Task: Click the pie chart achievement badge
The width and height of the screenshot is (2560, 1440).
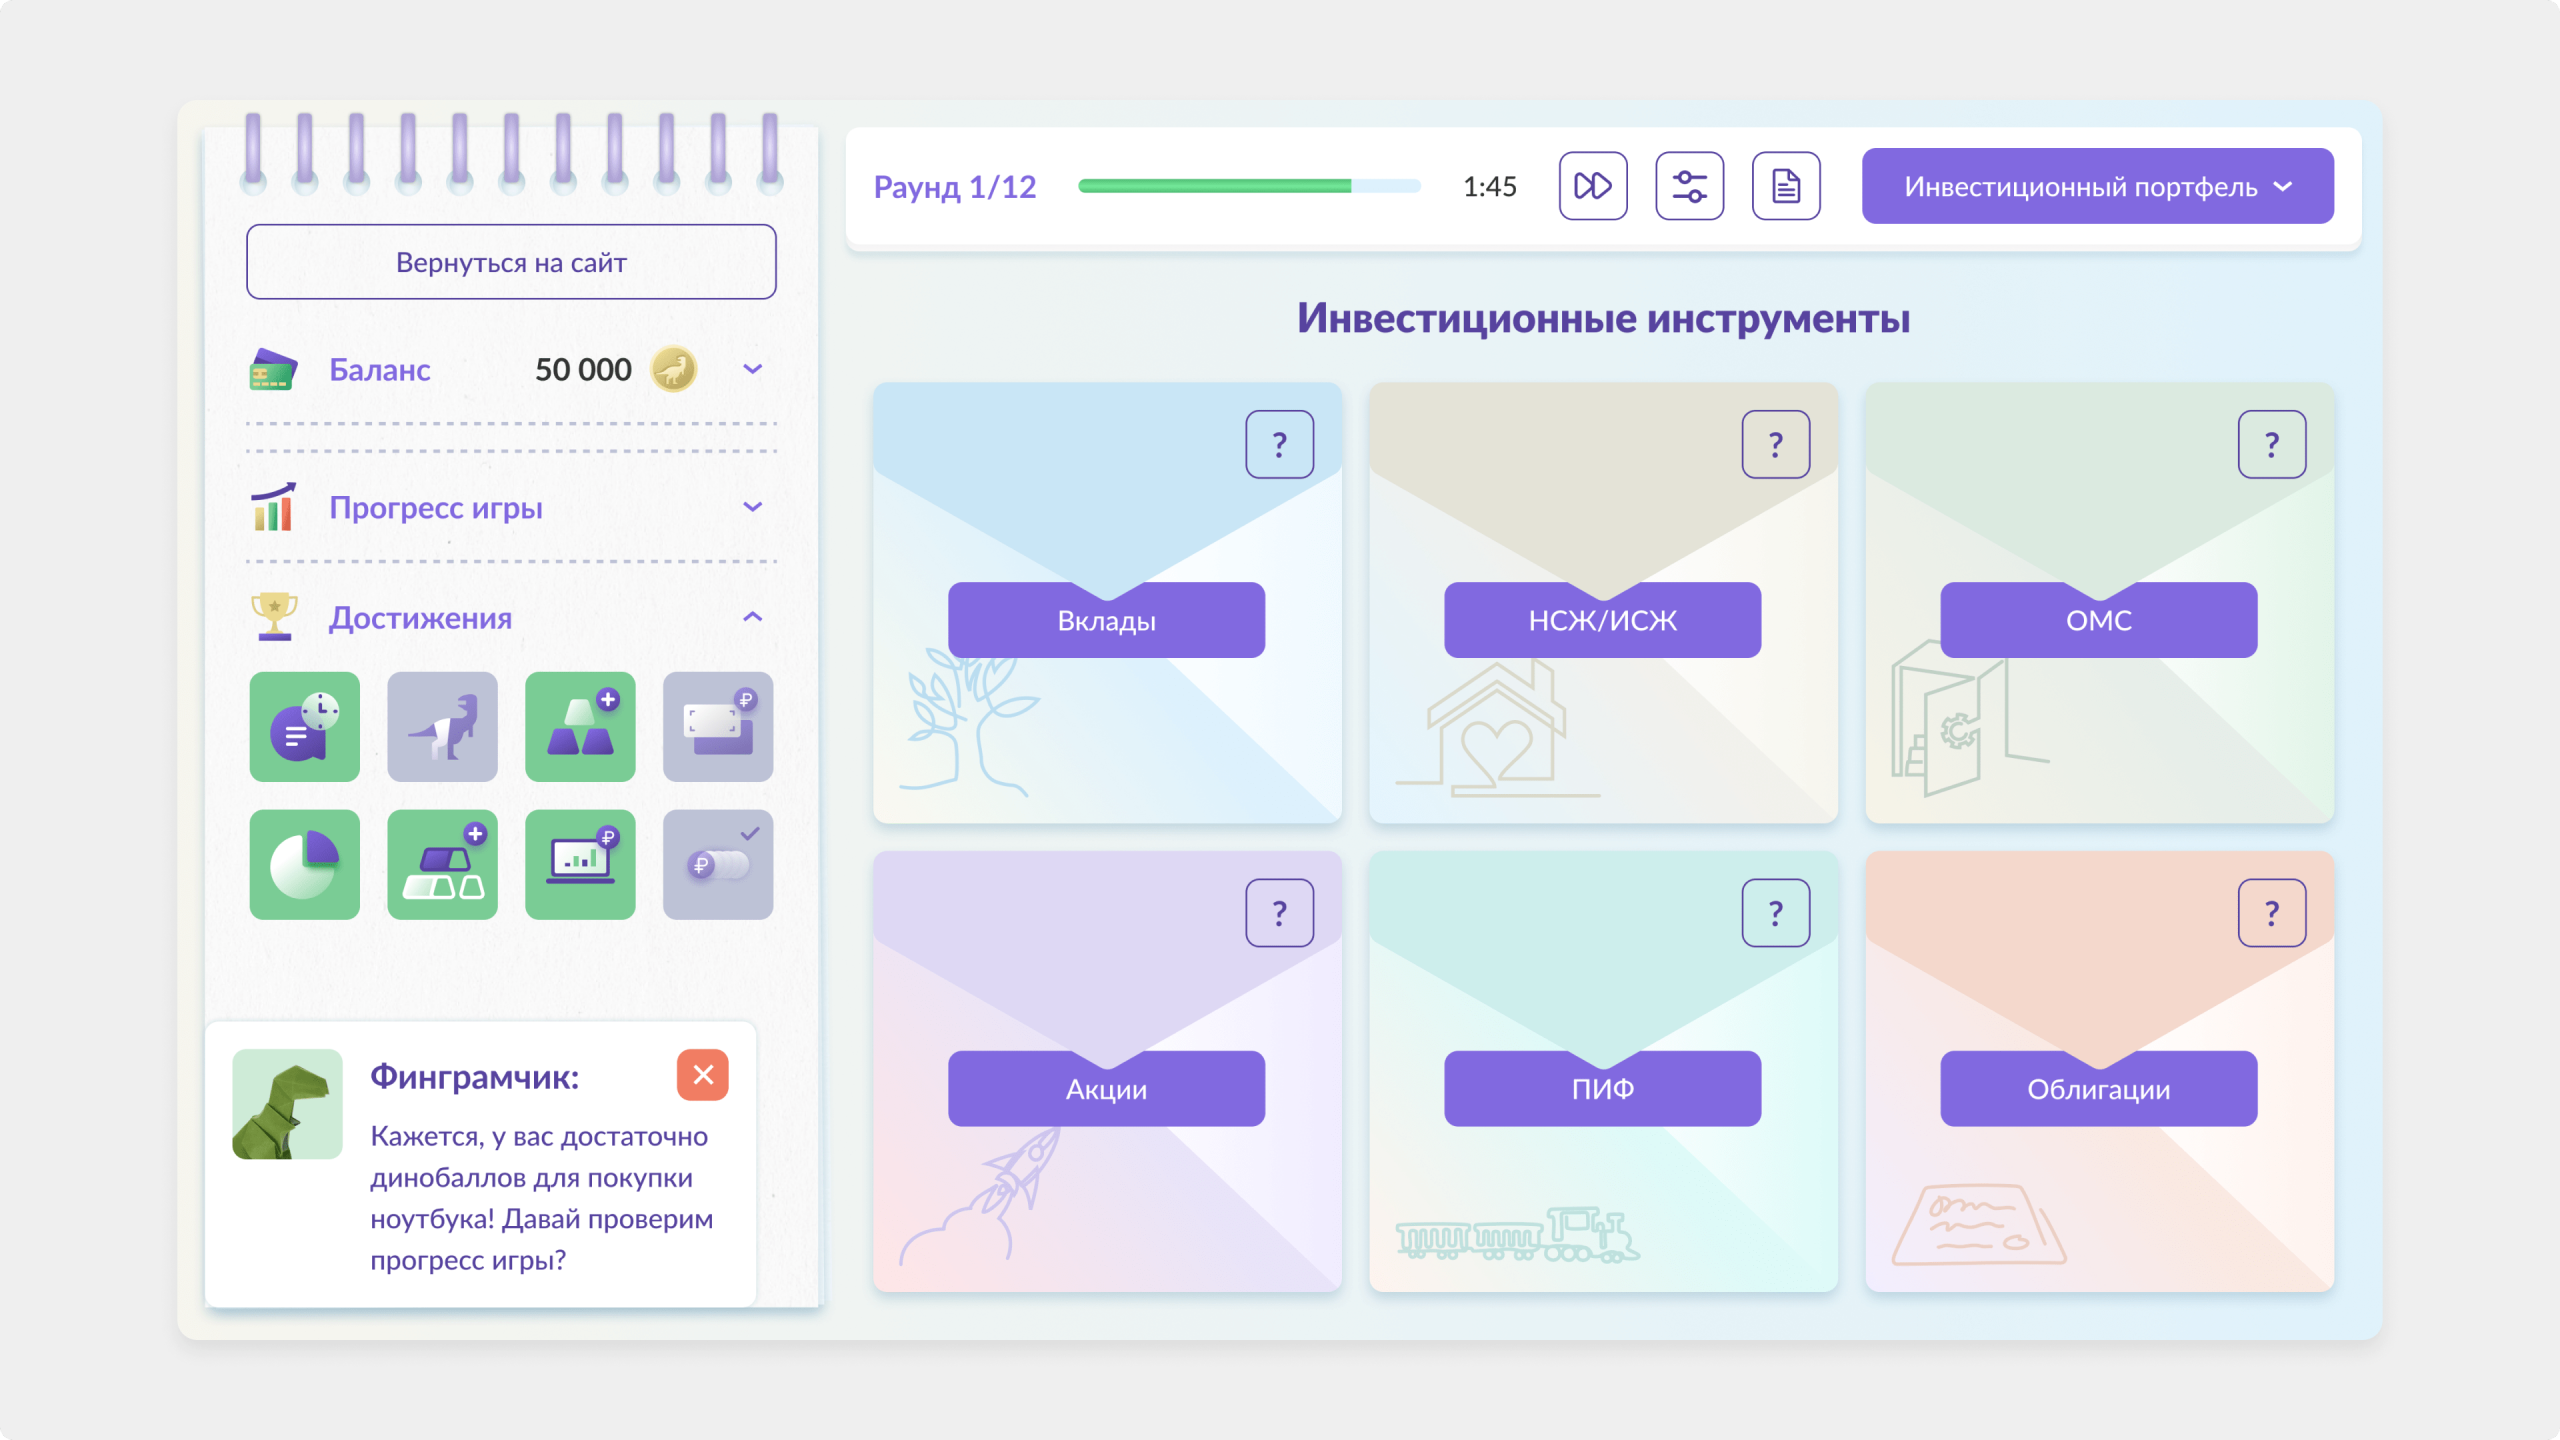Action: point(304,865)
